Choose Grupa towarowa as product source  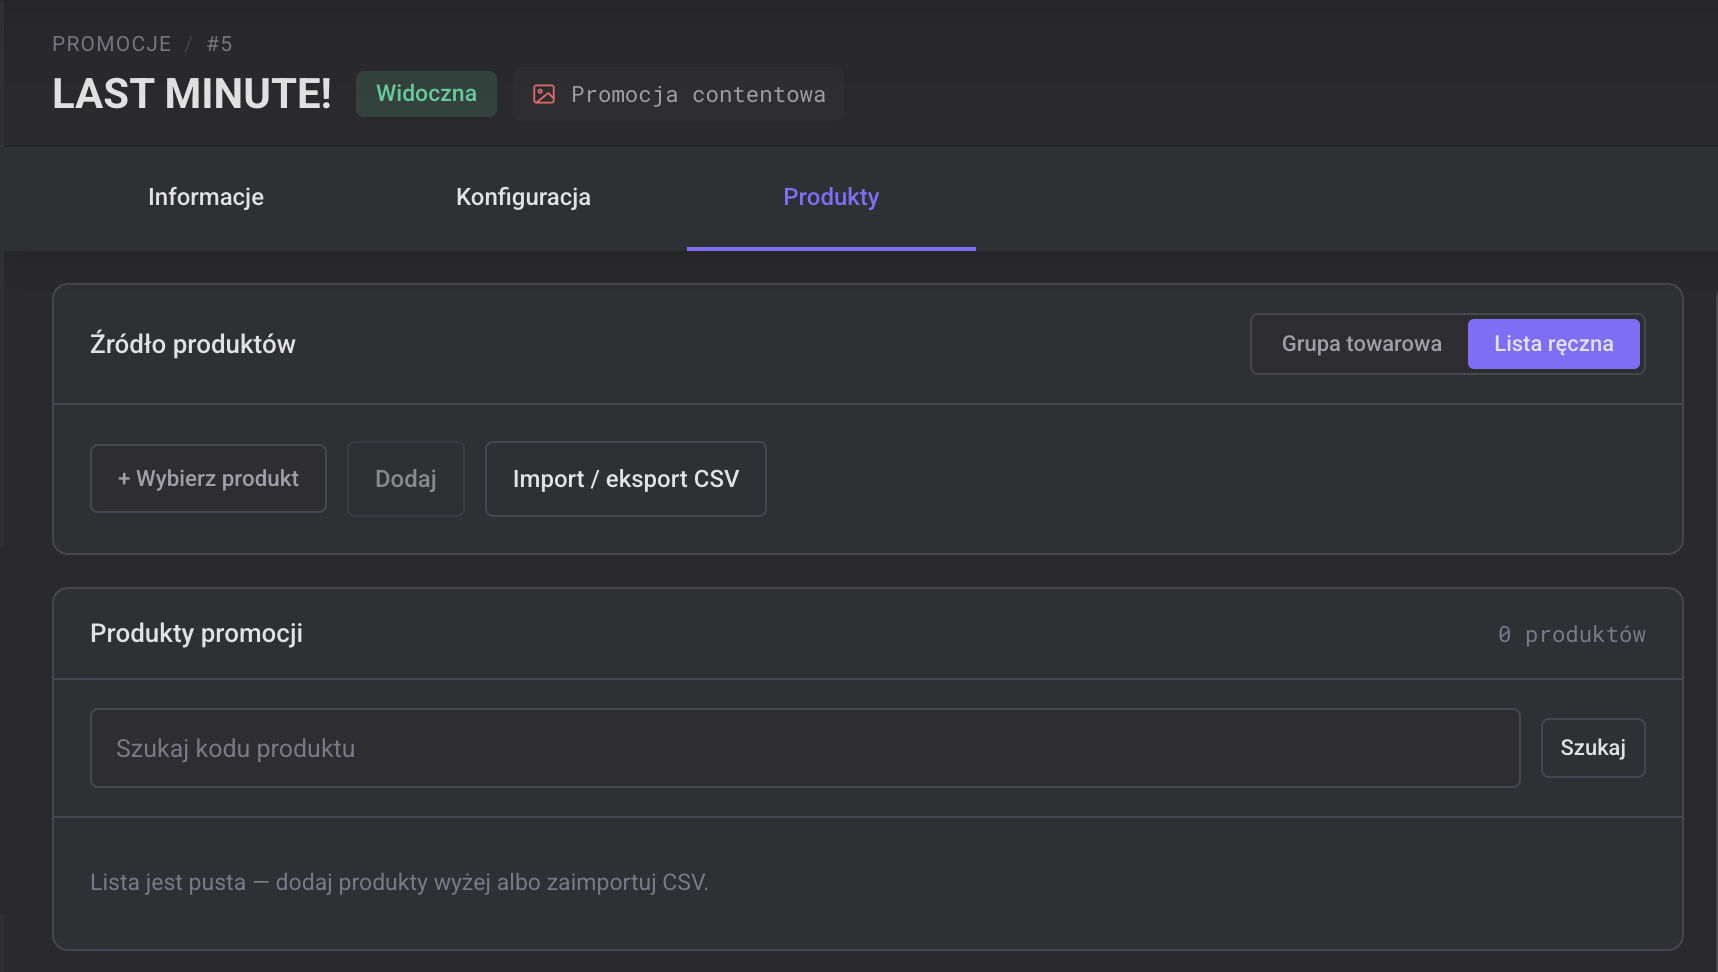1361,344
